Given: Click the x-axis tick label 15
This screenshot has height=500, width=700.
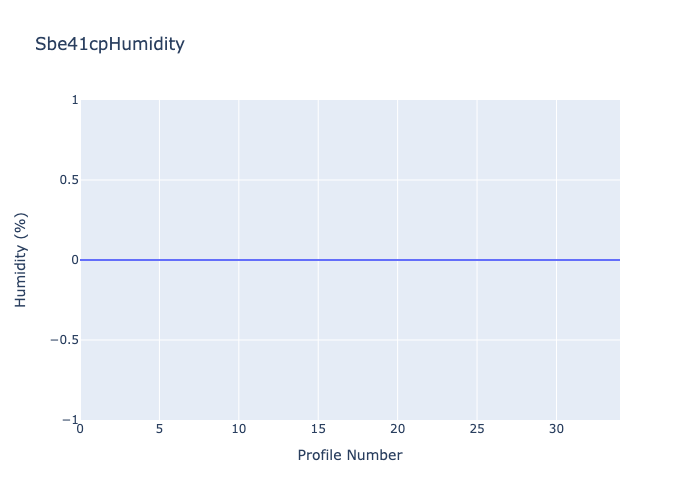Looking at the screenshot, I should [318, 429].
